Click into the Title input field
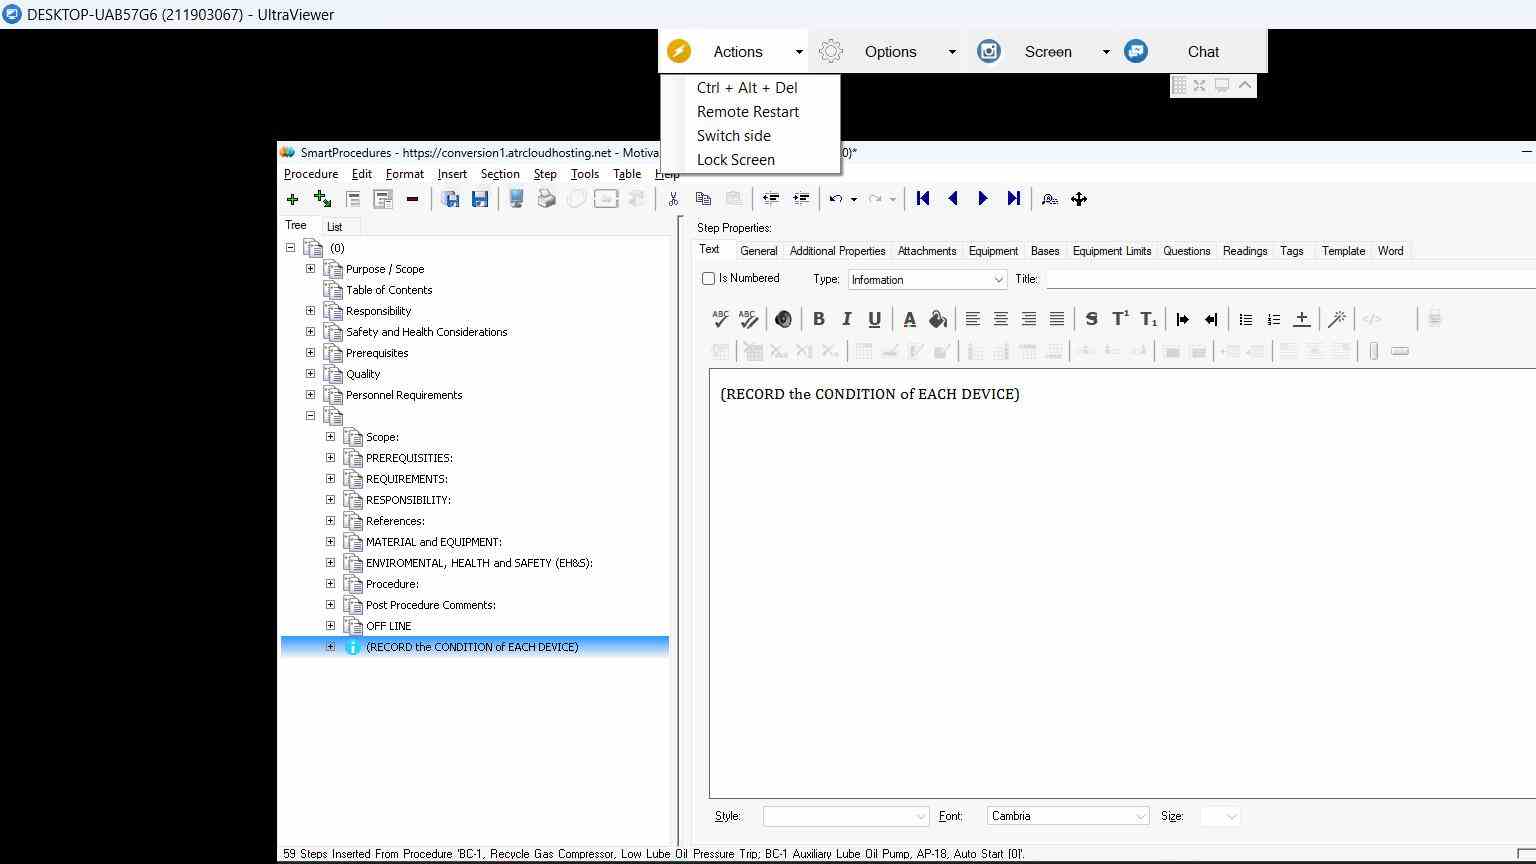This screenshot has width=1536, height=864. tap(1290, 279)
